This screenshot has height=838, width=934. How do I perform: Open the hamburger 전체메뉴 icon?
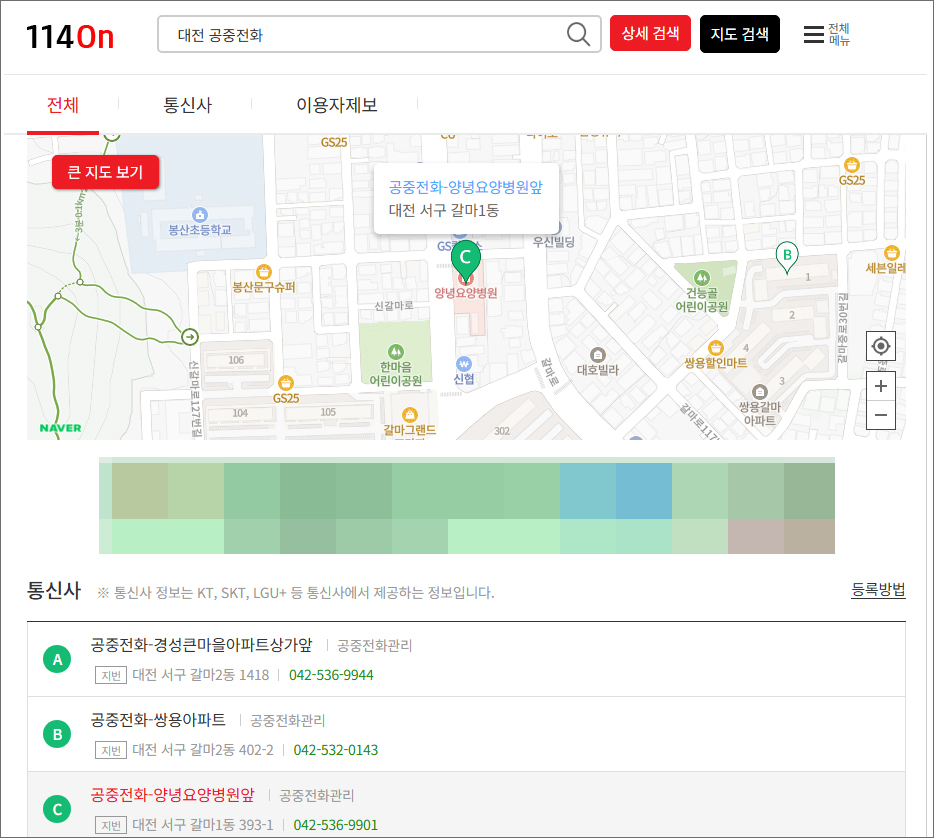click(x=814, y=35)
